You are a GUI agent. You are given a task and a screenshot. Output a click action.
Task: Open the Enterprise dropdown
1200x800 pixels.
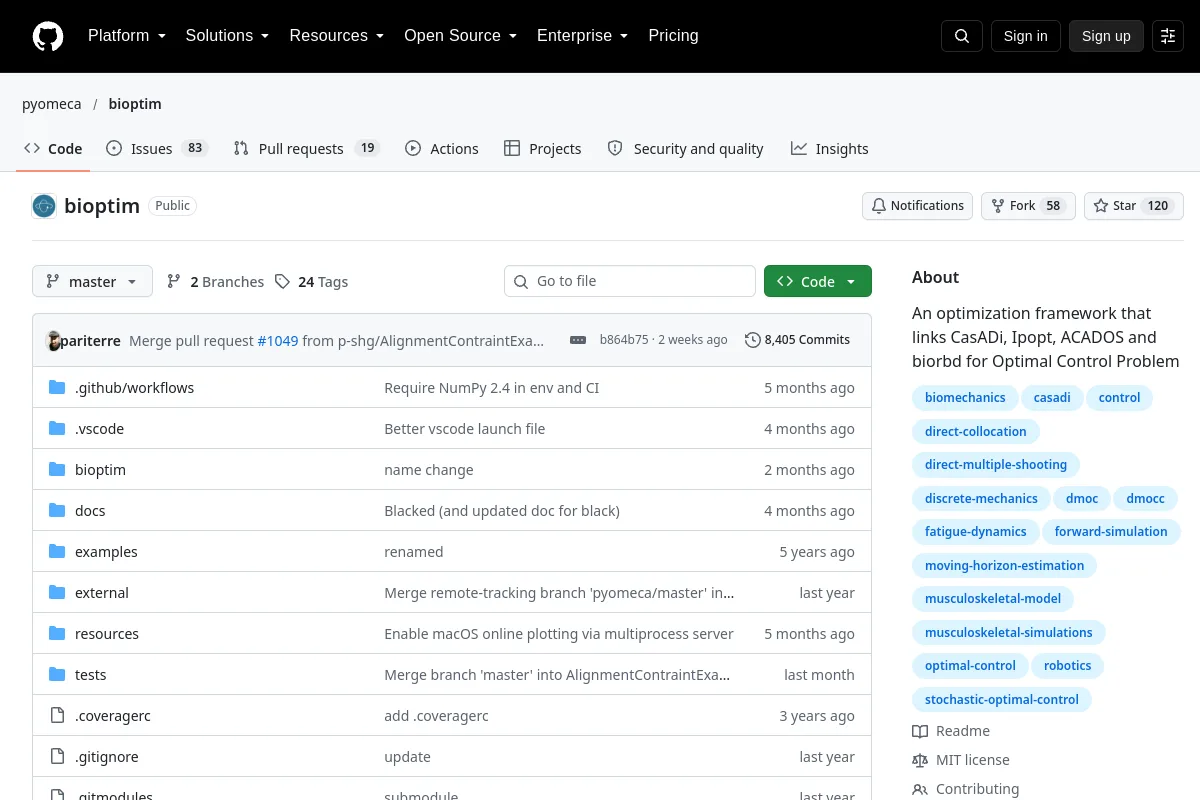click(x=583, y=35)
